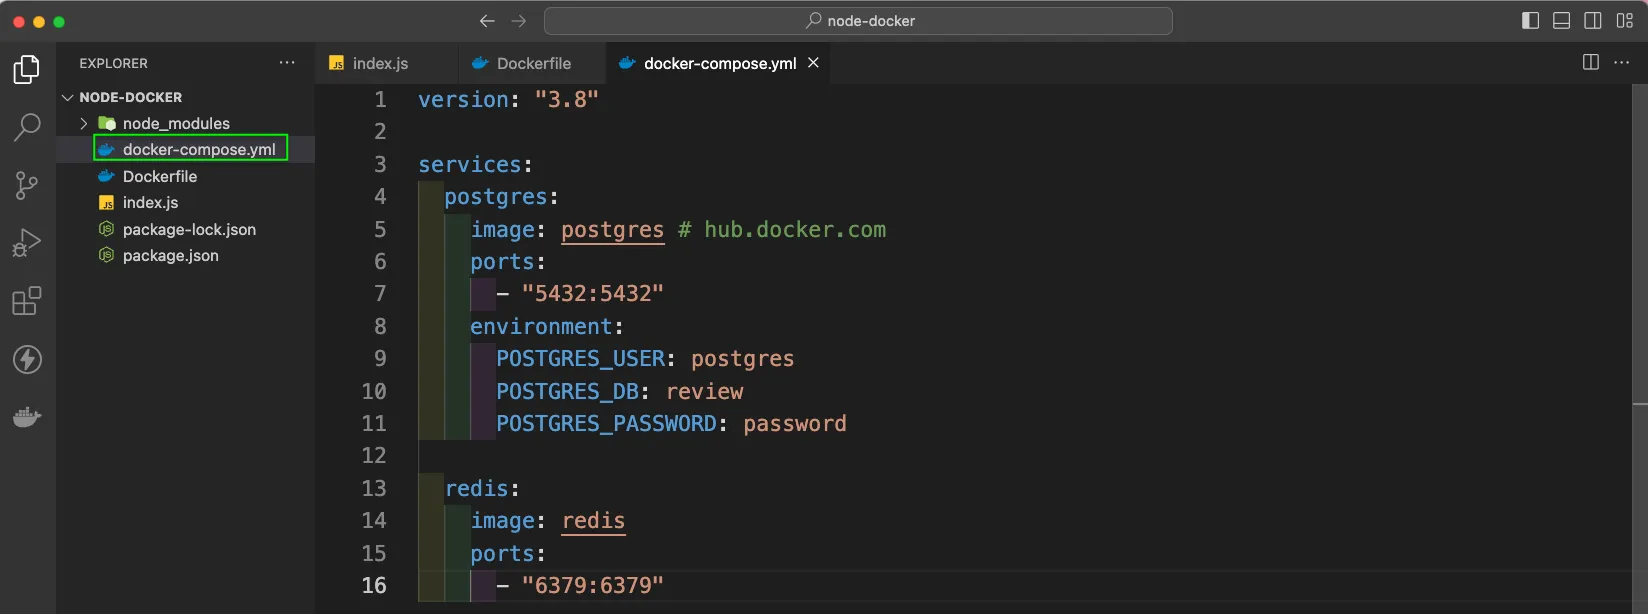Click the services key on line 3
This screenshot has height=614, width=1648.
point(469,165)
